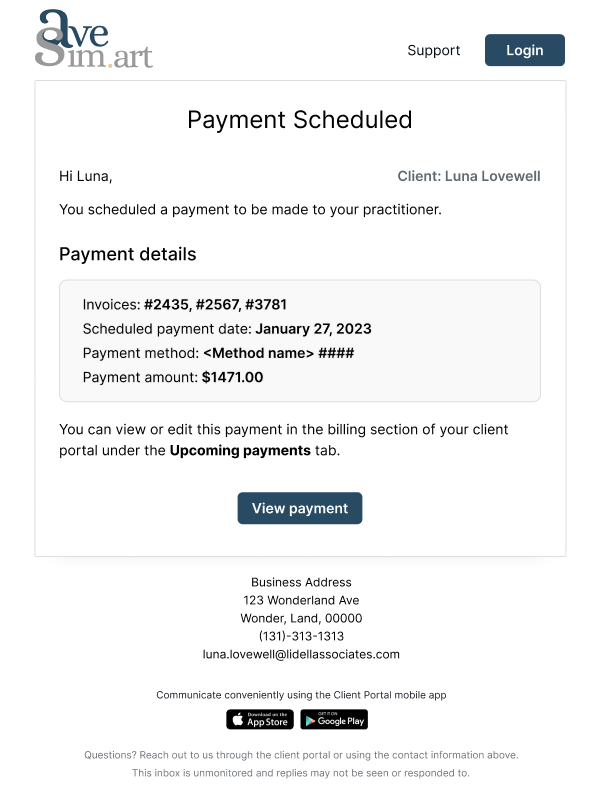The image size is (600, 797).
Task: Tap the App Store download badge
Action: 260,719
